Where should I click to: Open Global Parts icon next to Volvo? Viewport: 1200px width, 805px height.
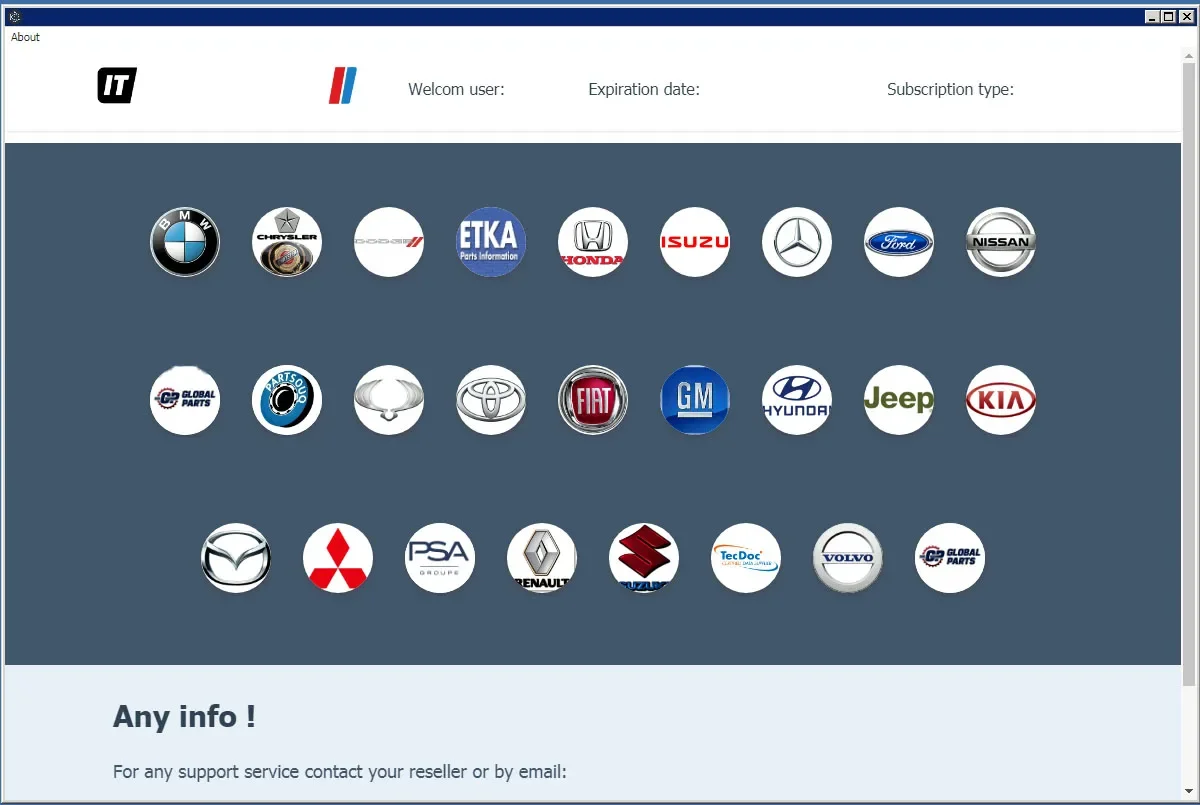click(x=950, y=558)
